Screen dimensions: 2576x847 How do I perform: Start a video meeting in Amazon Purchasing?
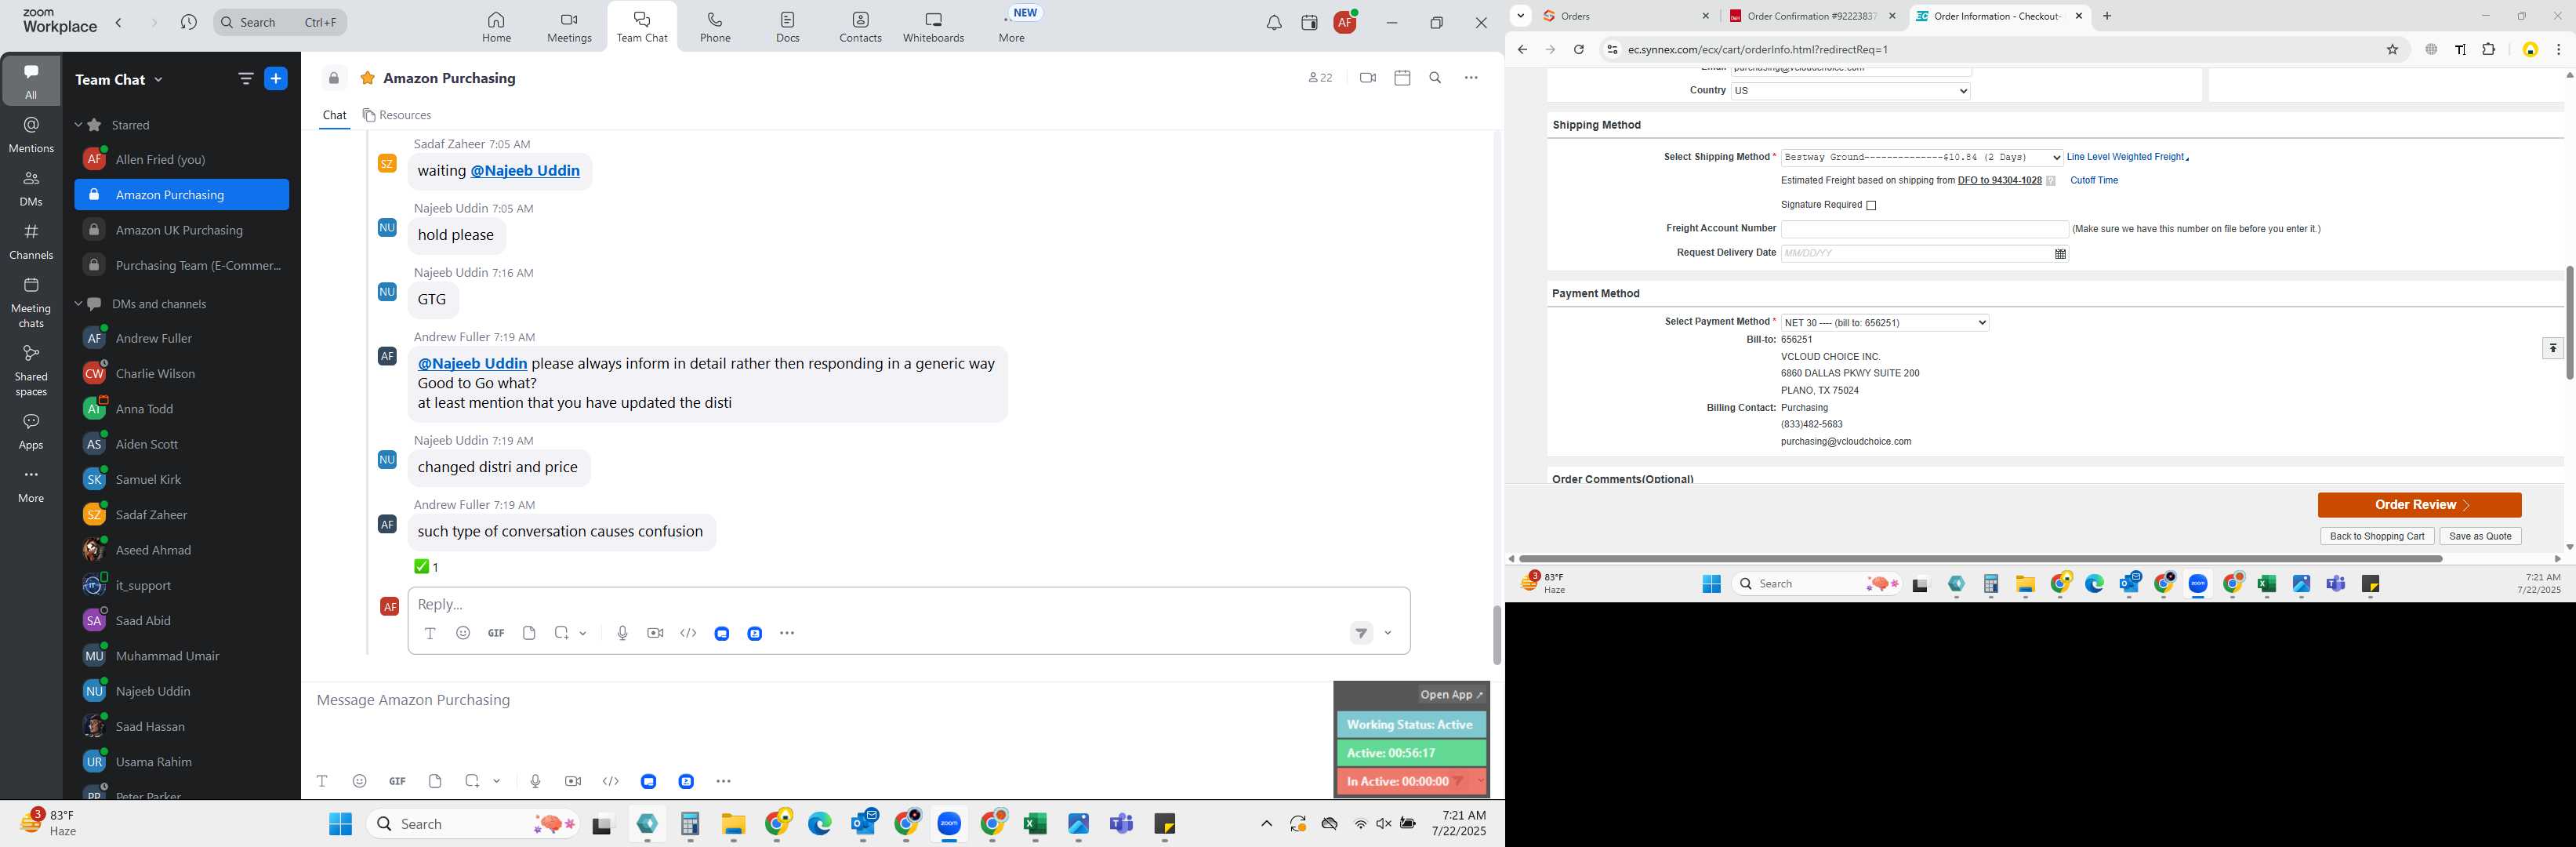point(1367,78)
